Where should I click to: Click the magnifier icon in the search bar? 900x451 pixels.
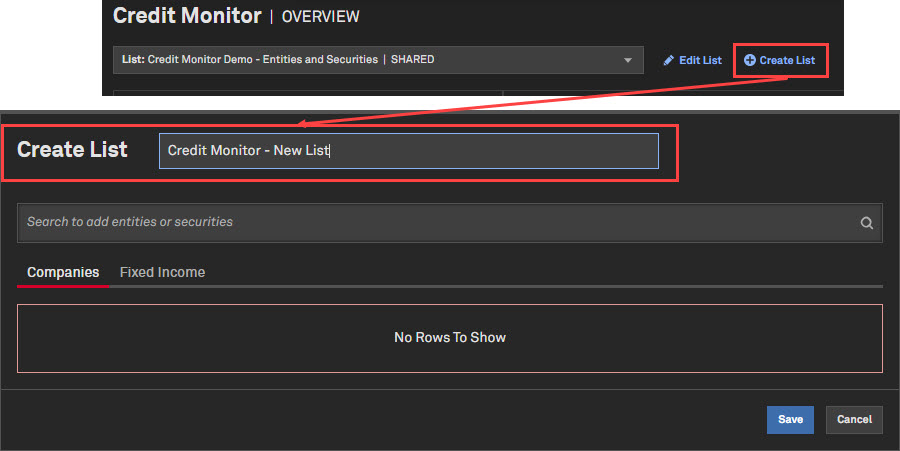867,223
